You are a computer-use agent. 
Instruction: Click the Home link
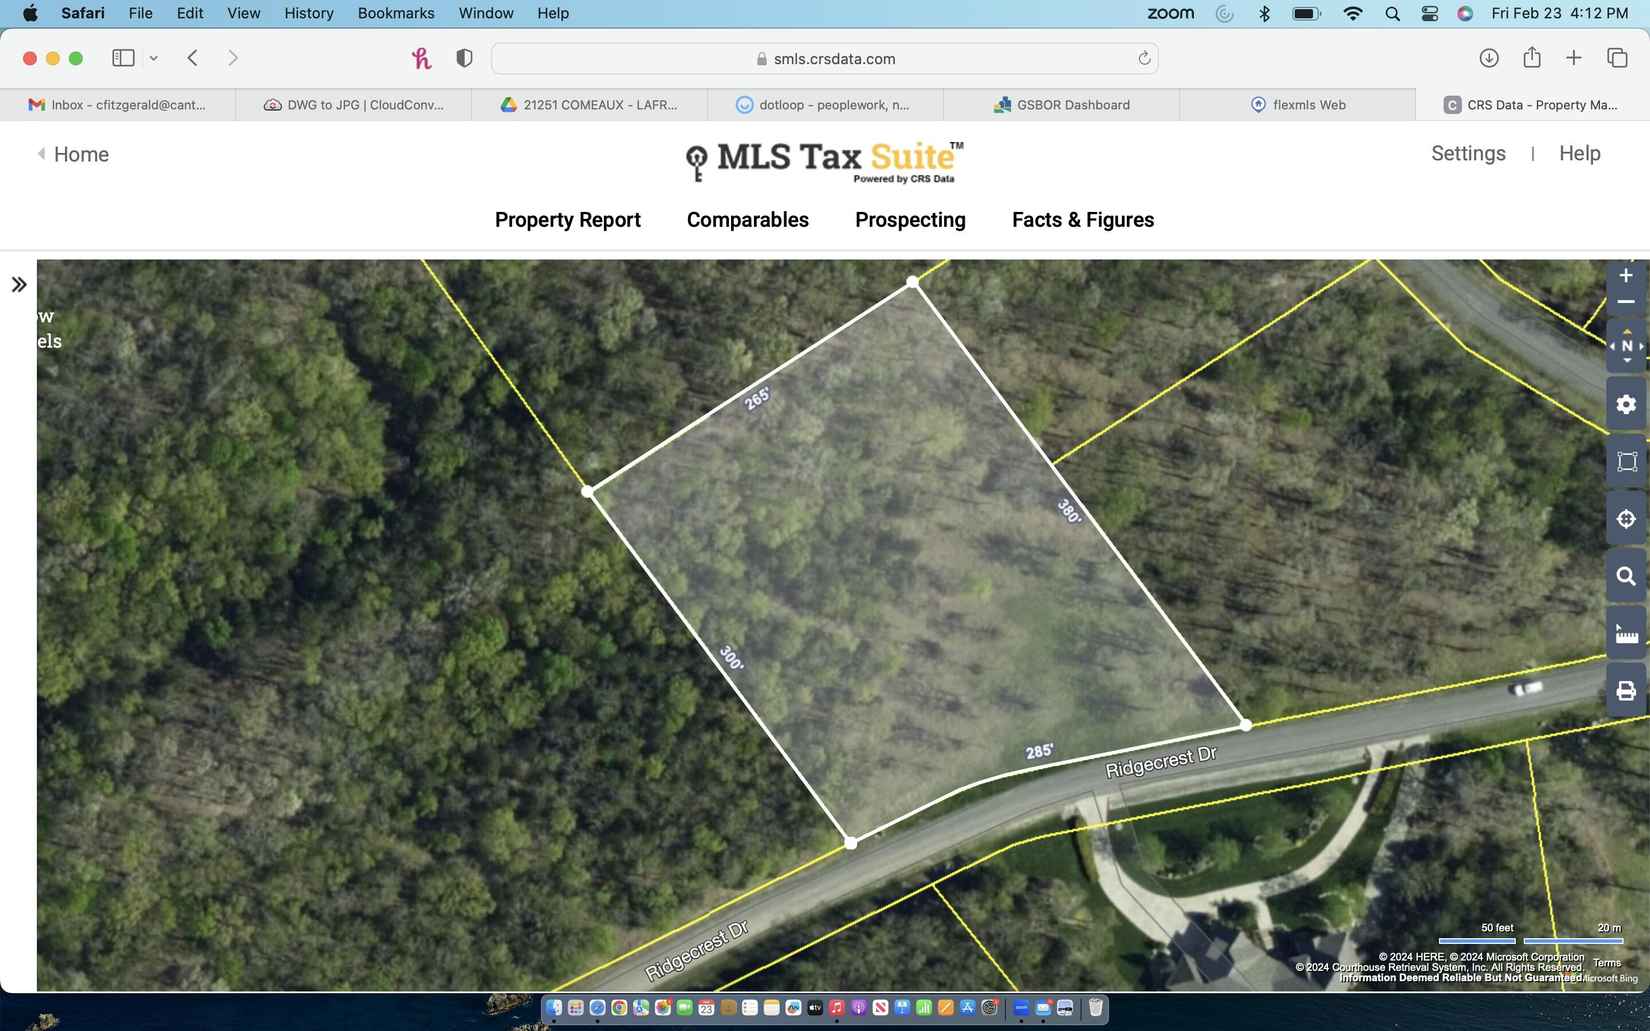[x=80, y=154]
